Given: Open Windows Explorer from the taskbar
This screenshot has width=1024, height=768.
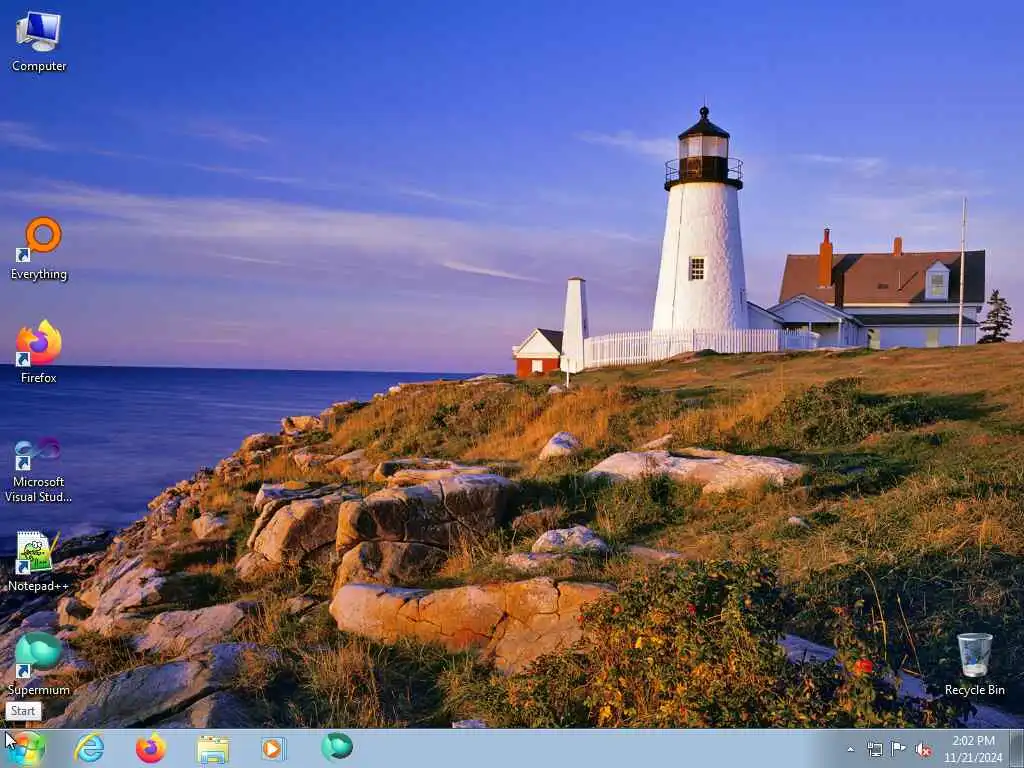Looking at the screenshot, I should click(x=213, y=750).
